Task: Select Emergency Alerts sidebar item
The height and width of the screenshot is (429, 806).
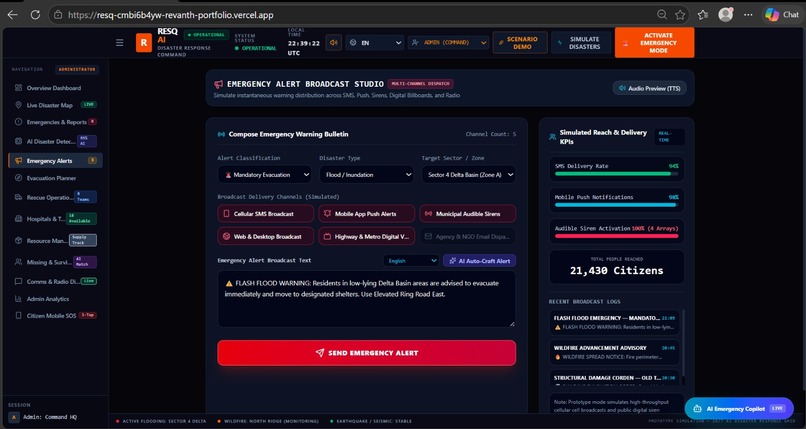Action: (56, 161)
